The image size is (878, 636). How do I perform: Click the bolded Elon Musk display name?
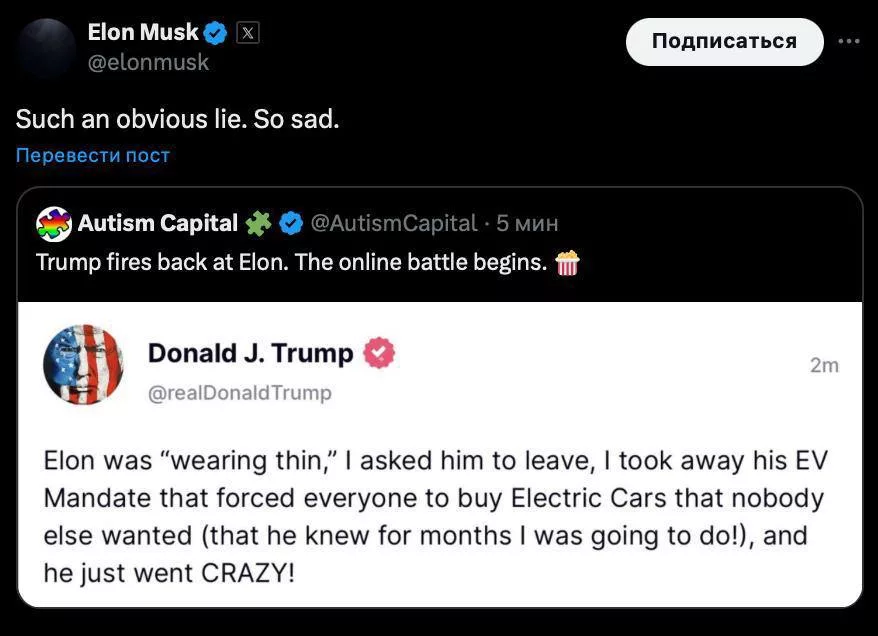[x=143, y=31]
